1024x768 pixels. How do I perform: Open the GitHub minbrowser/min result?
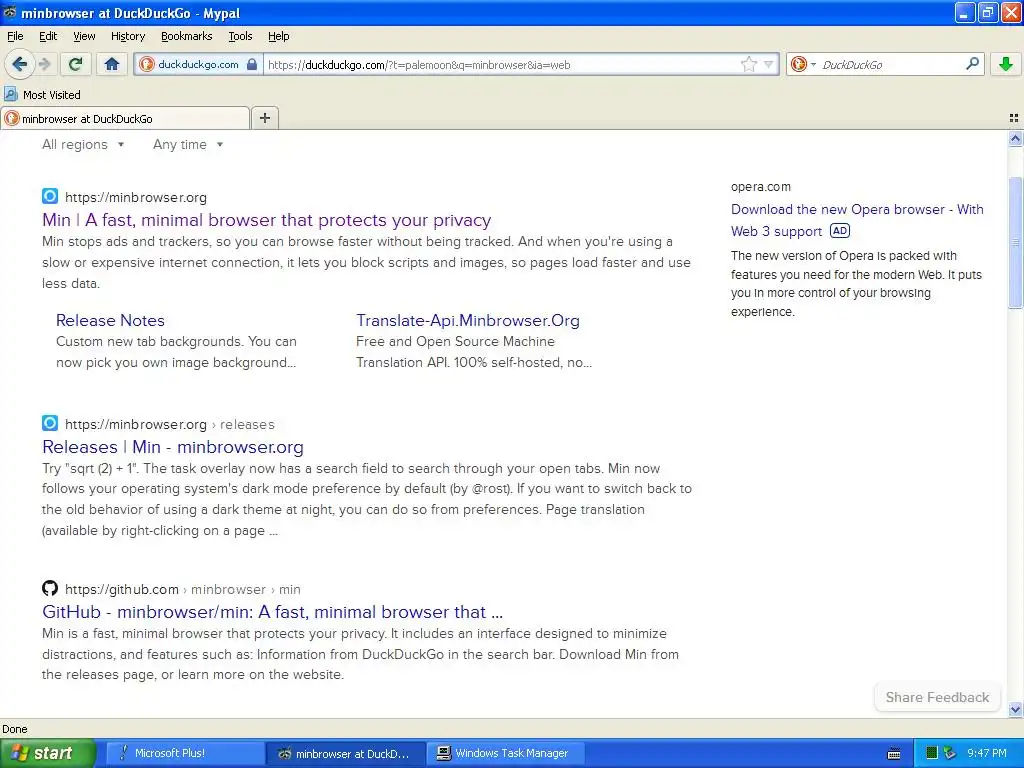point(272,612)
